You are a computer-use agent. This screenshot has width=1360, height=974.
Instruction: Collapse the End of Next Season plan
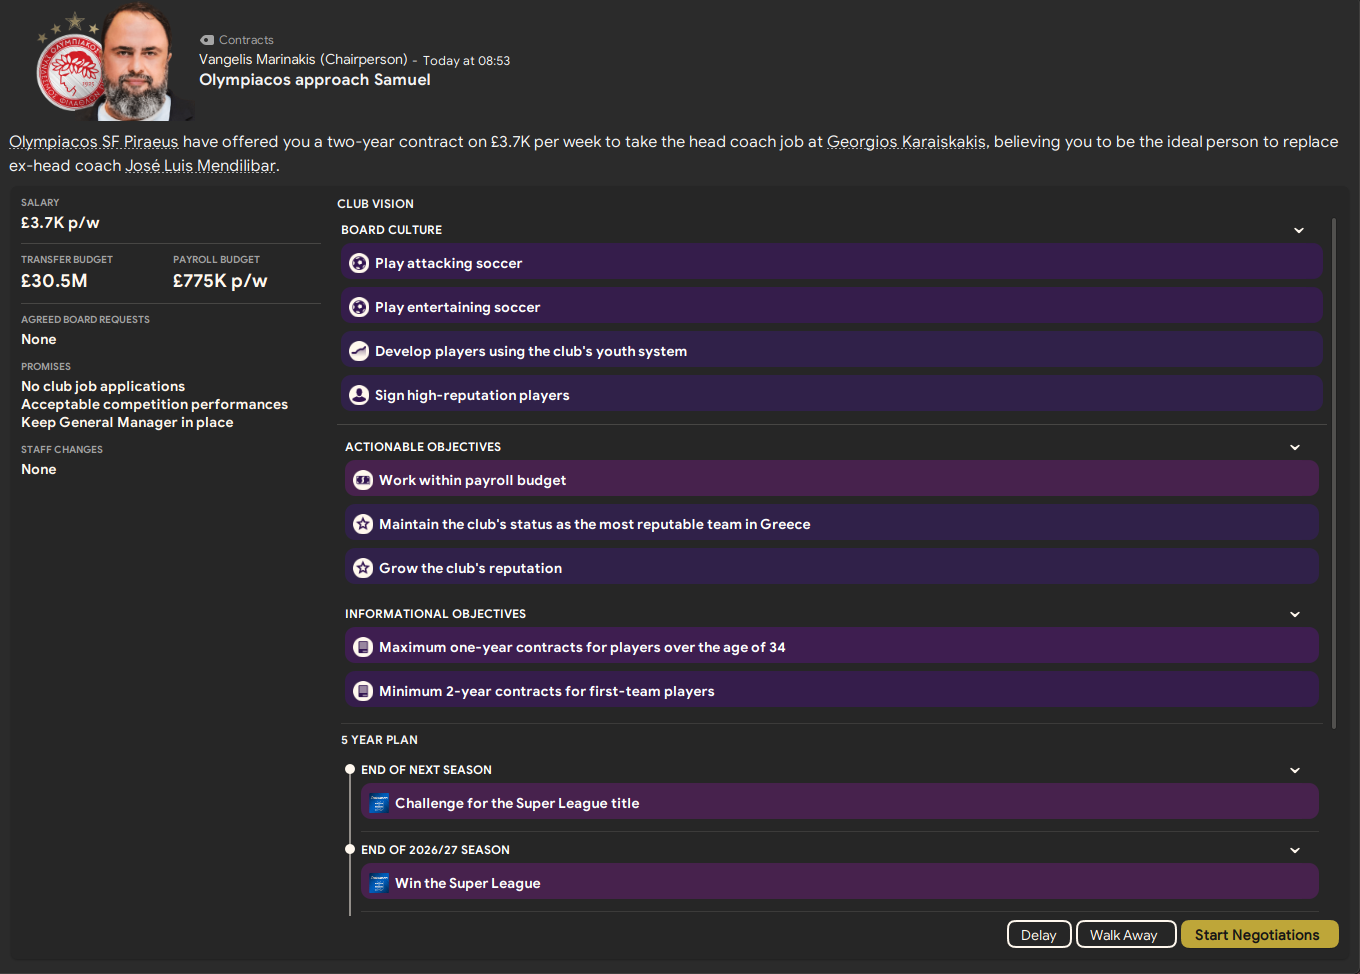click(1295, 770)
